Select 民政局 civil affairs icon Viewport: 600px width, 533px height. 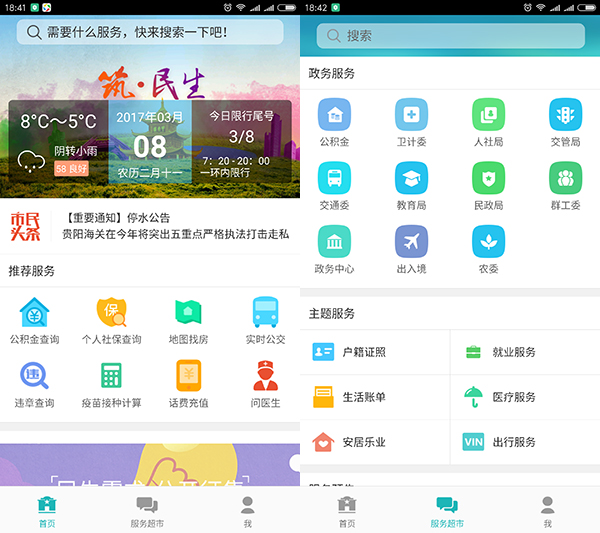(489, 186)
